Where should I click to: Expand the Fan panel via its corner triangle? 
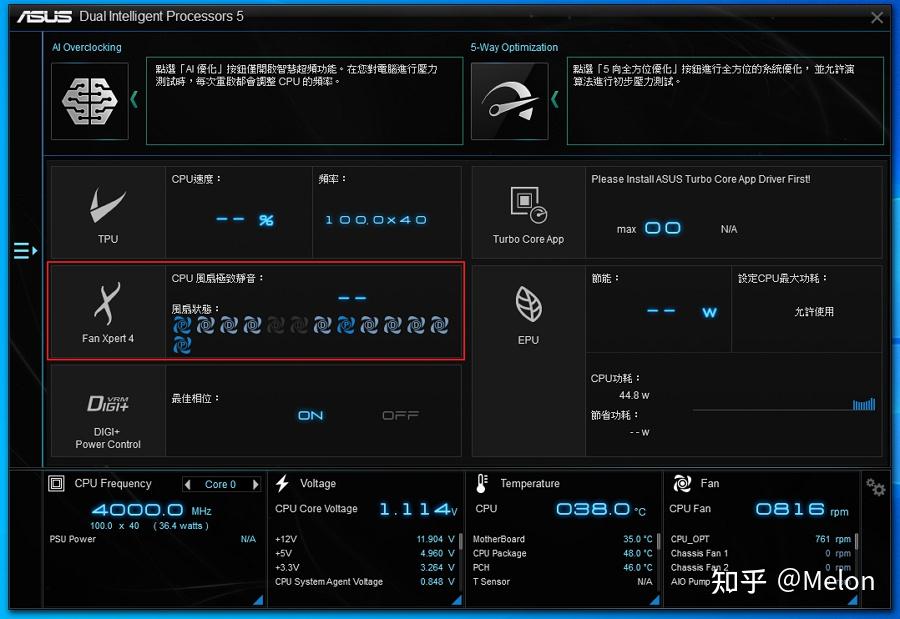(x=855, y=601)
